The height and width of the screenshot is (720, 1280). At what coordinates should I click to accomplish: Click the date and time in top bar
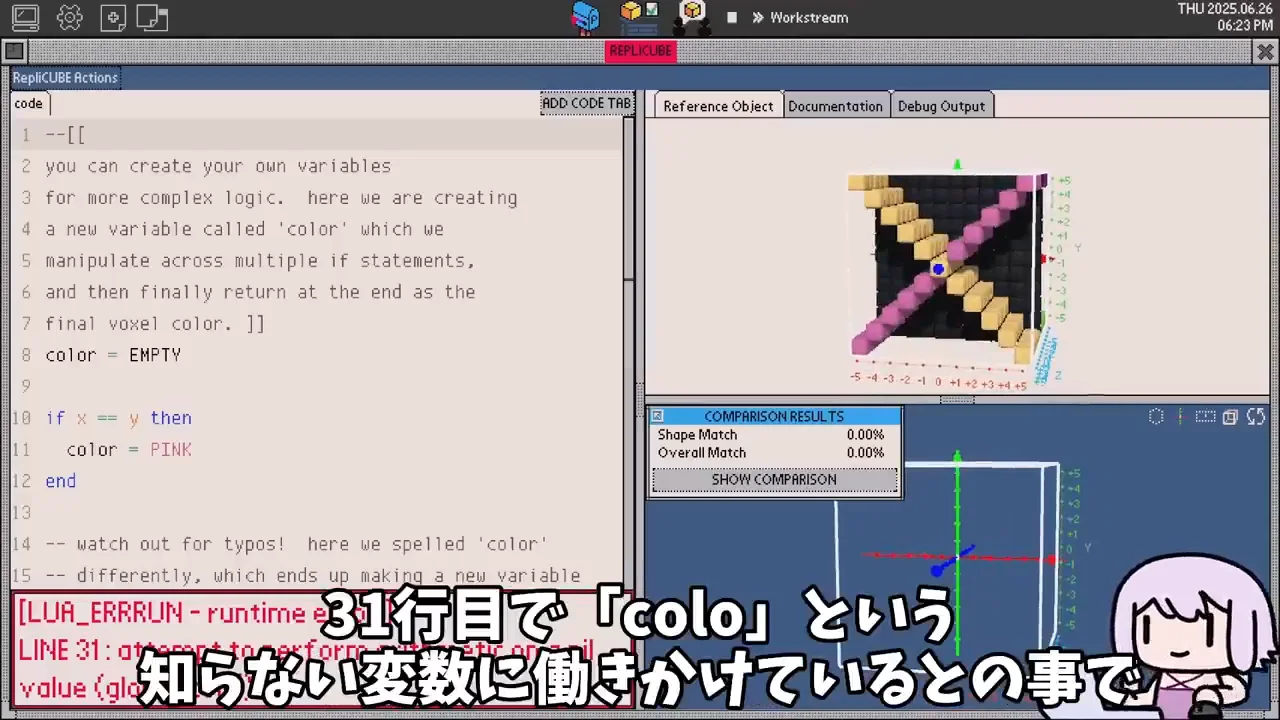tap(1224, 17)
